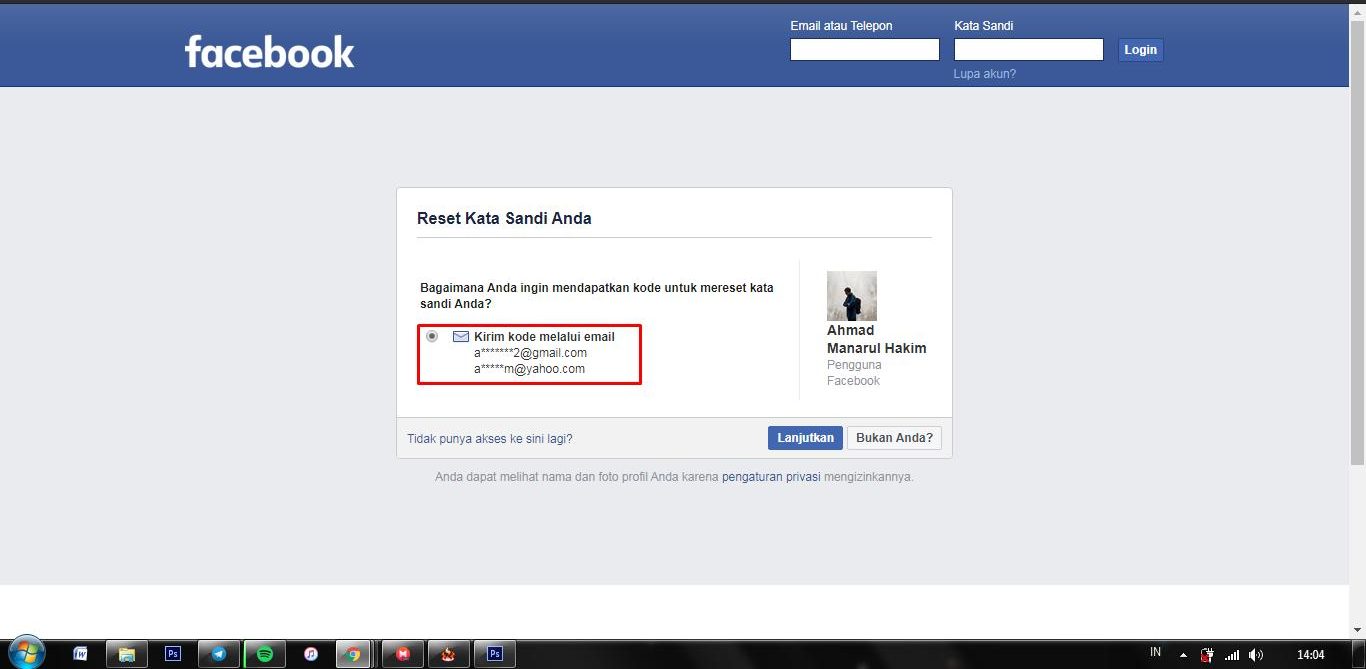This screenshot has height=669, width=1366.
Task: Click the battery power tray icon
Action: point(1207,655)
